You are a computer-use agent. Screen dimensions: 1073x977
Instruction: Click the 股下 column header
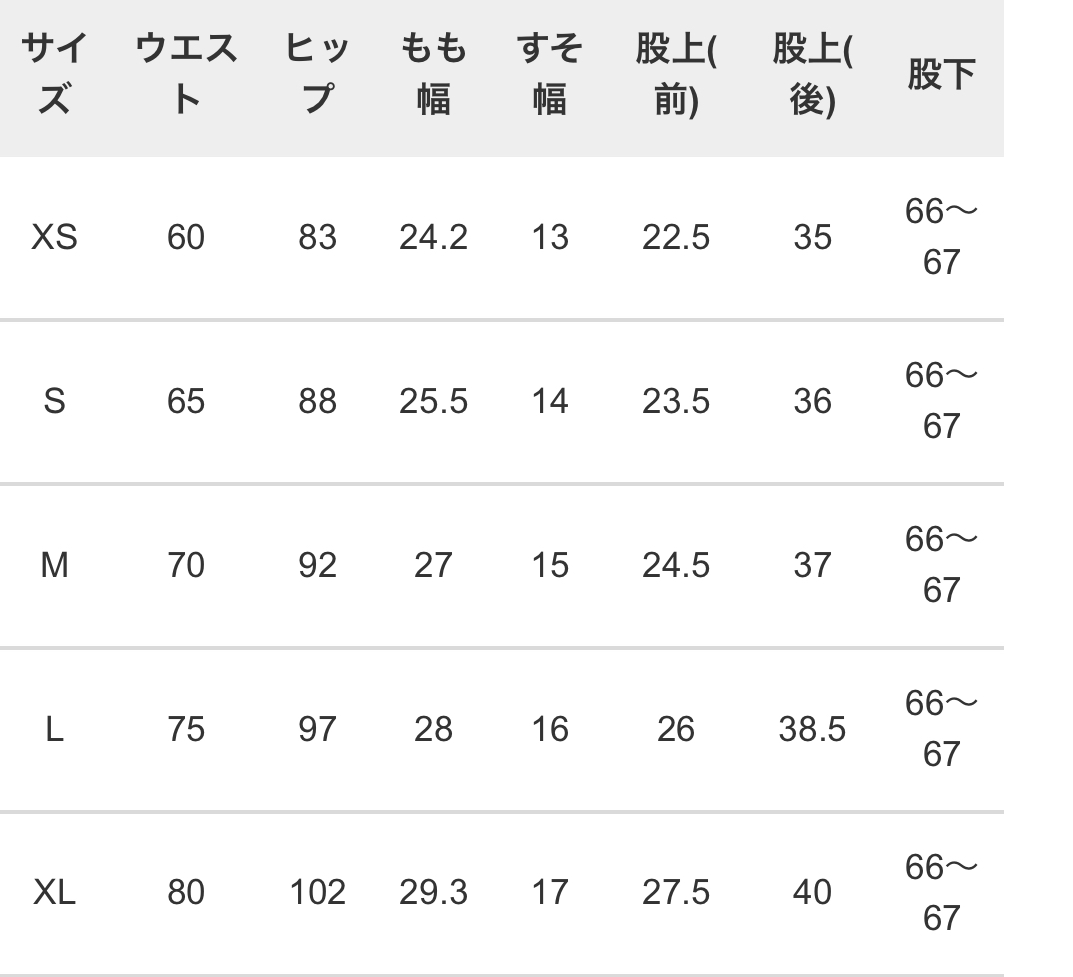click(x=942, y=74)
